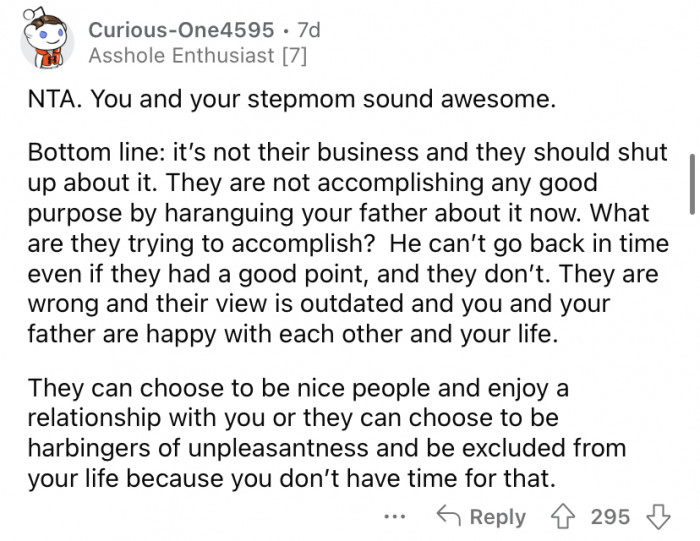Image resolution: width=700 pixels, height=541 pixels.
Task: Click the 295 vote count
Action: tap(610, 516)
